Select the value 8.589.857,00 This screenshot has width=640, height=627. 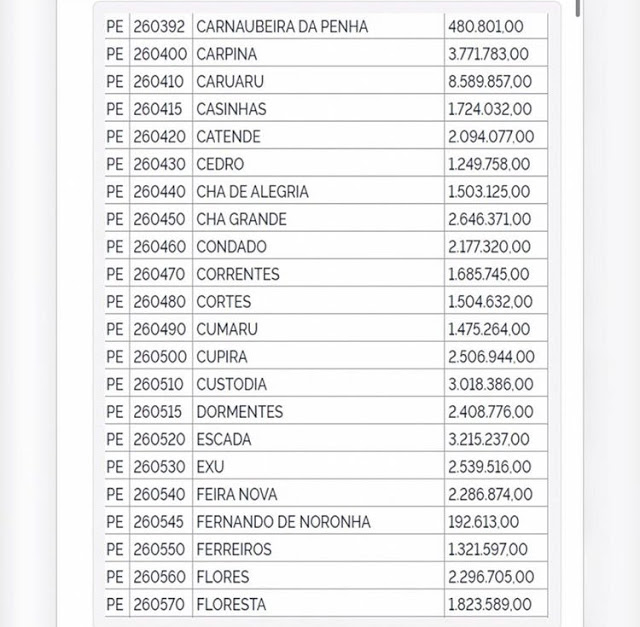(490, 81)
